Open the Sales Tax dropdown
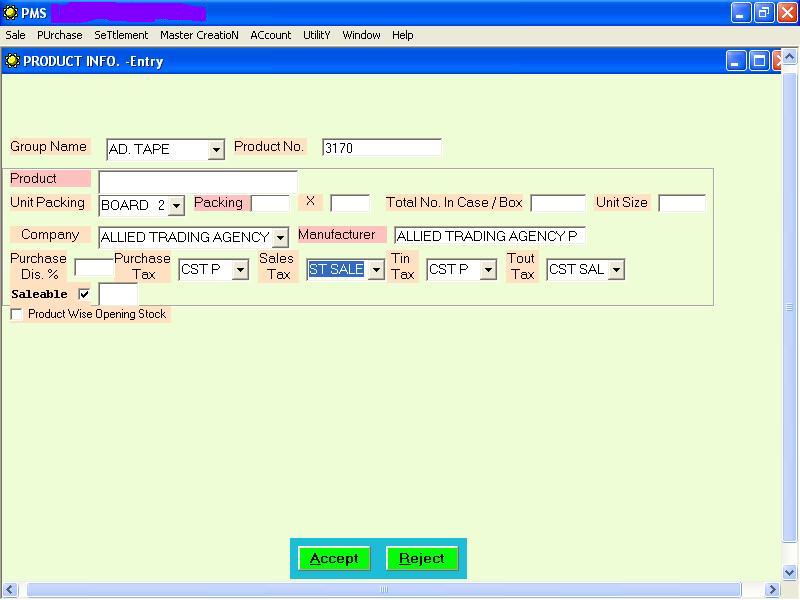 pos(376,270)
